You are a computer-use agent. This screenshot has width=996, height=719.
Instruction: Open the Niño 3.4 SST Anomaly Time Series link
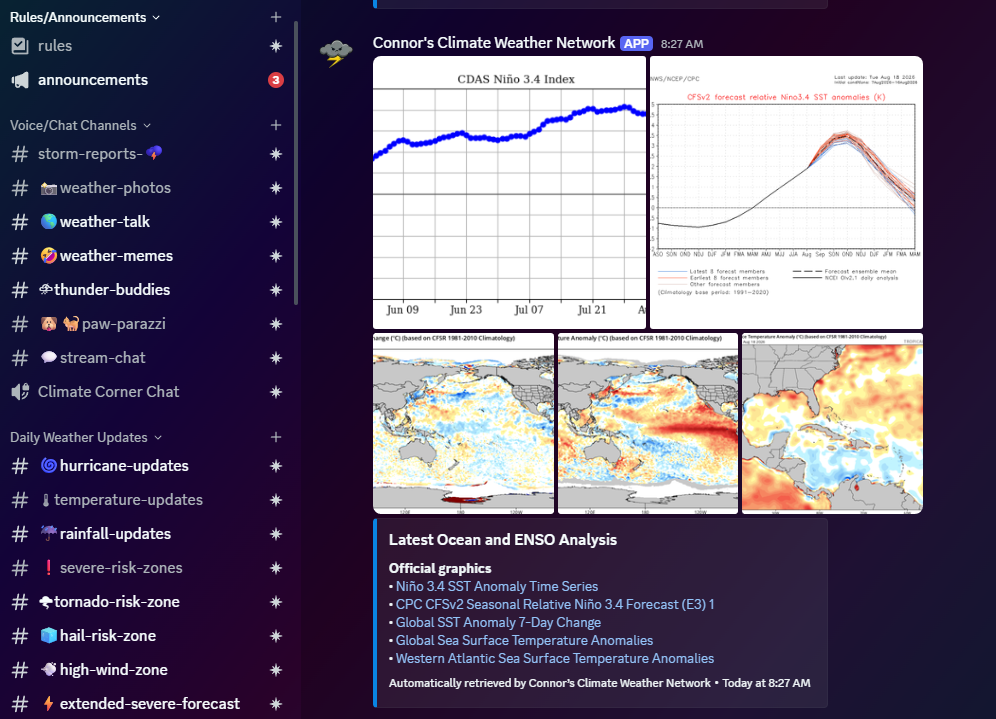click(497, 586)
